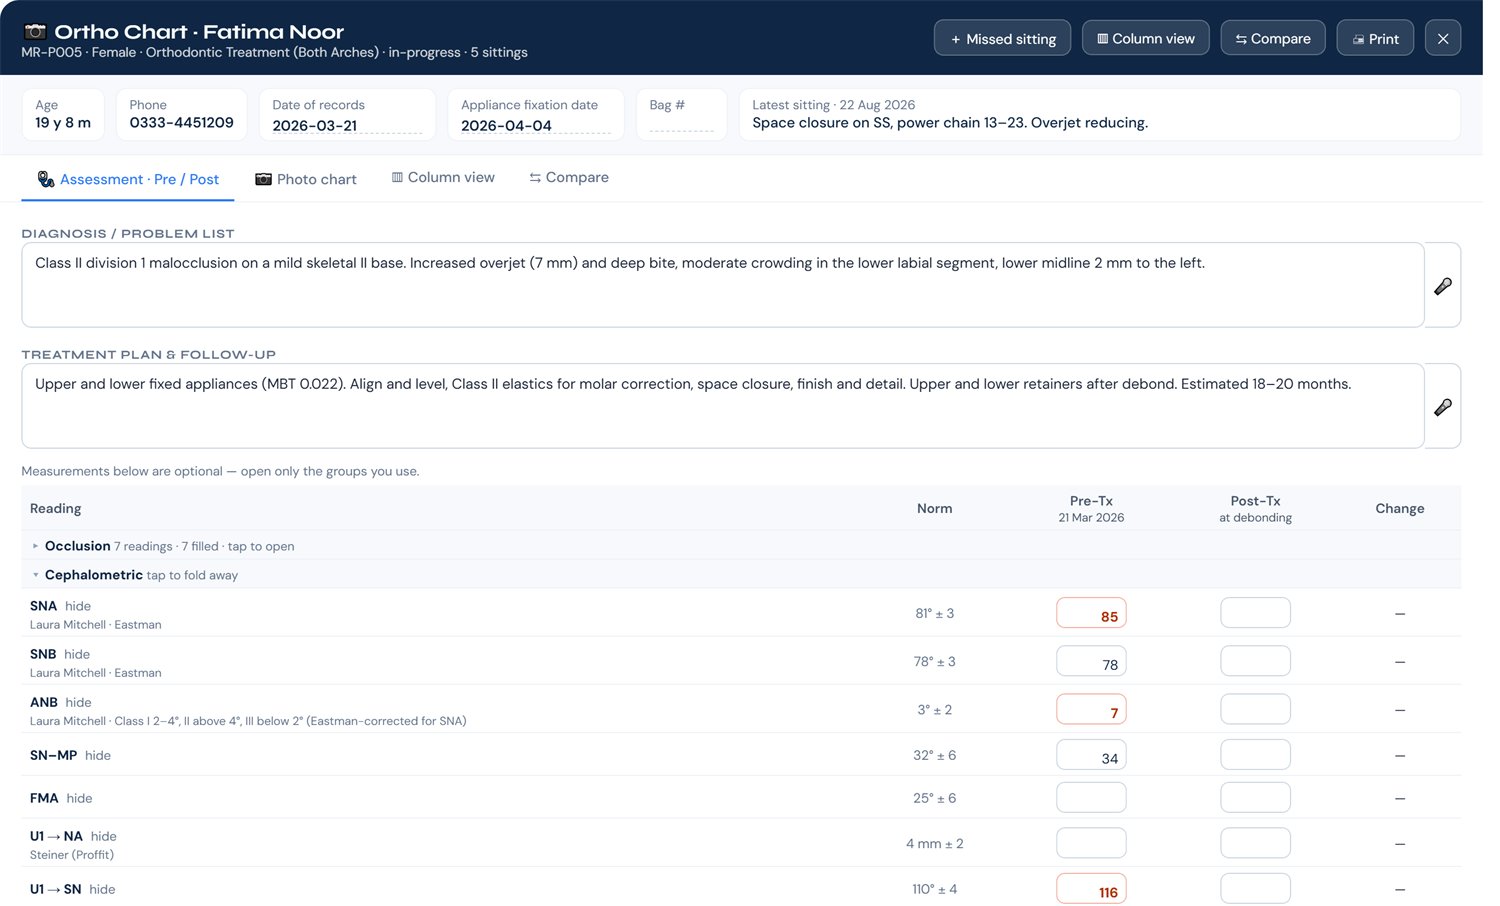Open the Column view tab
This screenshot has height=906, width=1500.
[x=443, y=177]
